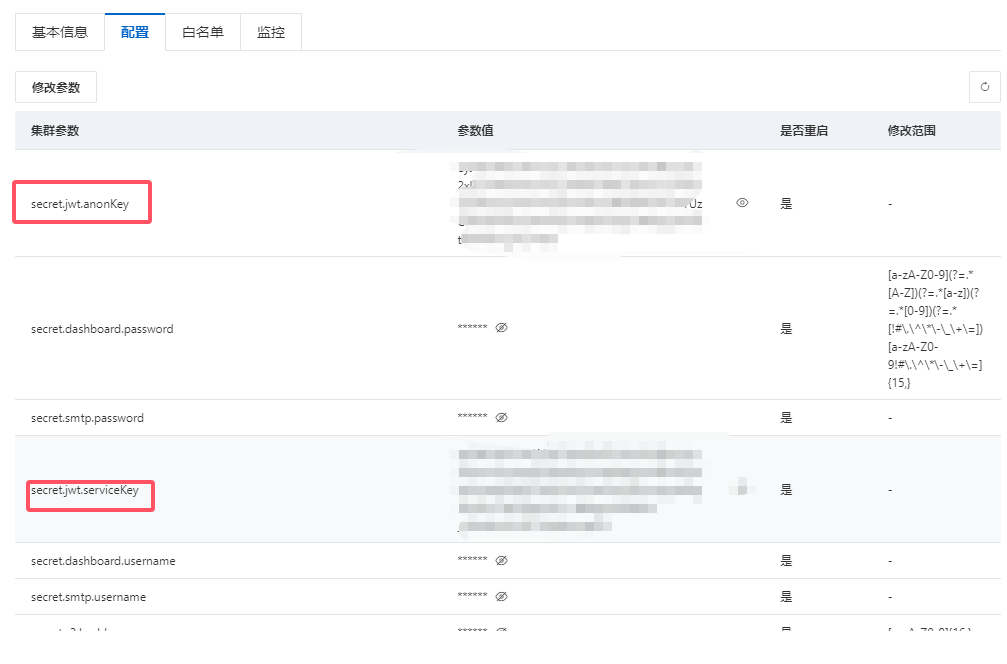Click the crossed-eye icon beside secret.smtp.username

[501, 596]
